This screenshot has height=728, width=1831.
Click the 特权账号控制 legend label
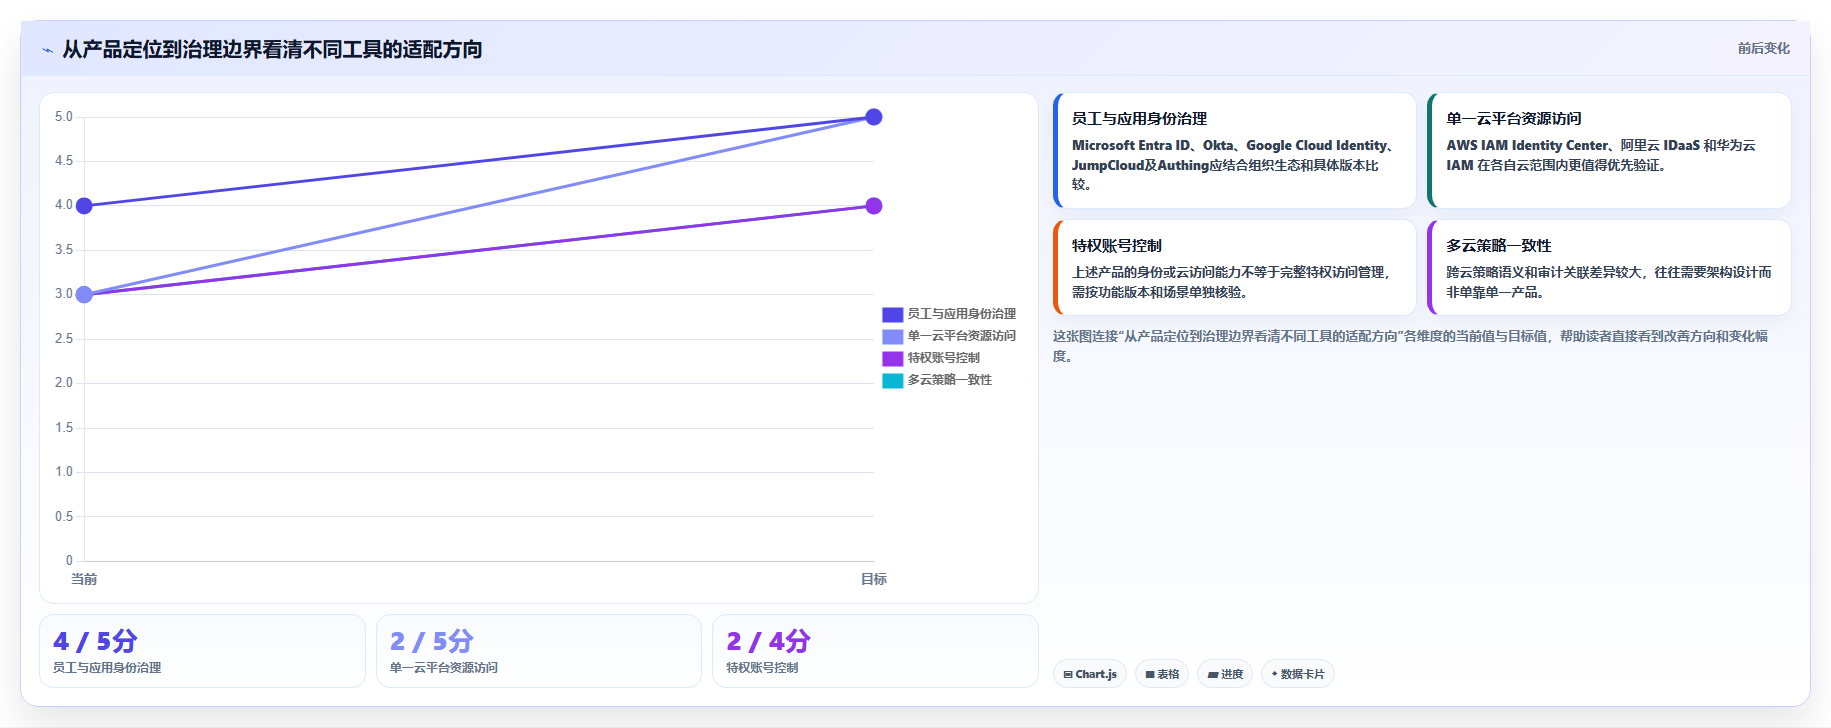(x=943, y=358)
